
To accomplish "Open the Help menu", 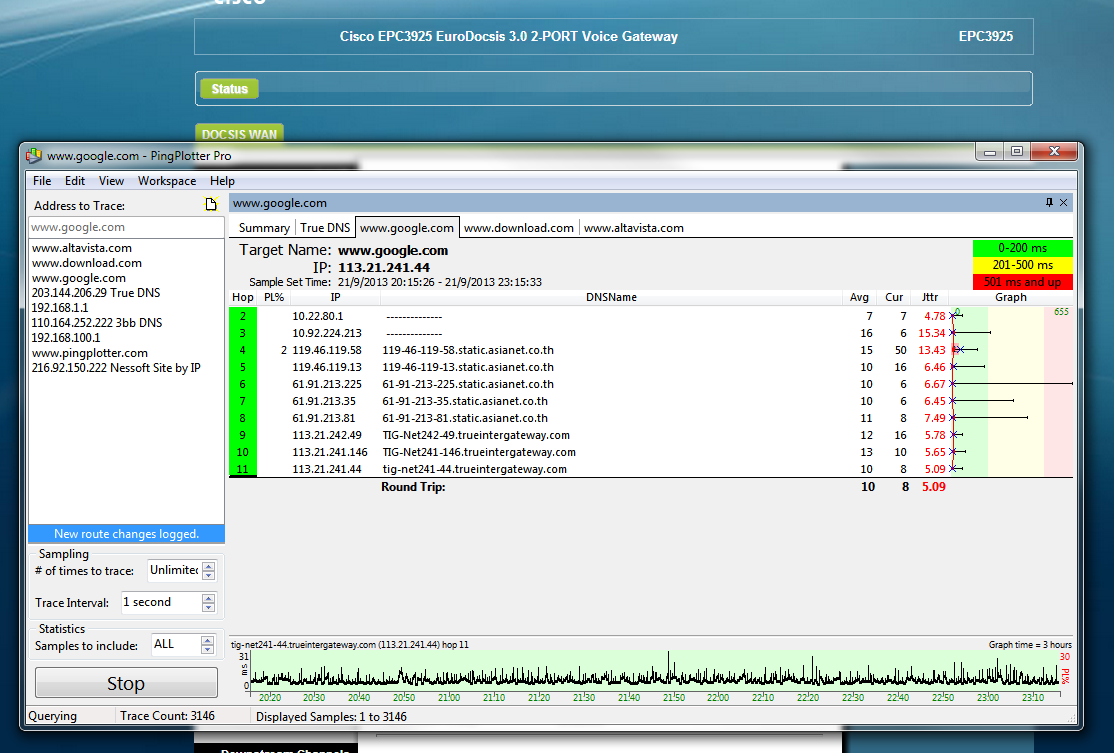I will point(222,180).
